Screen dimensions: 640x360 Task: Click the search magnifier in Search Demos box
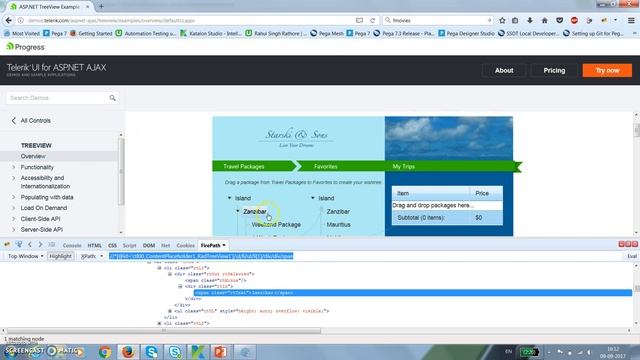click(113, 98)
